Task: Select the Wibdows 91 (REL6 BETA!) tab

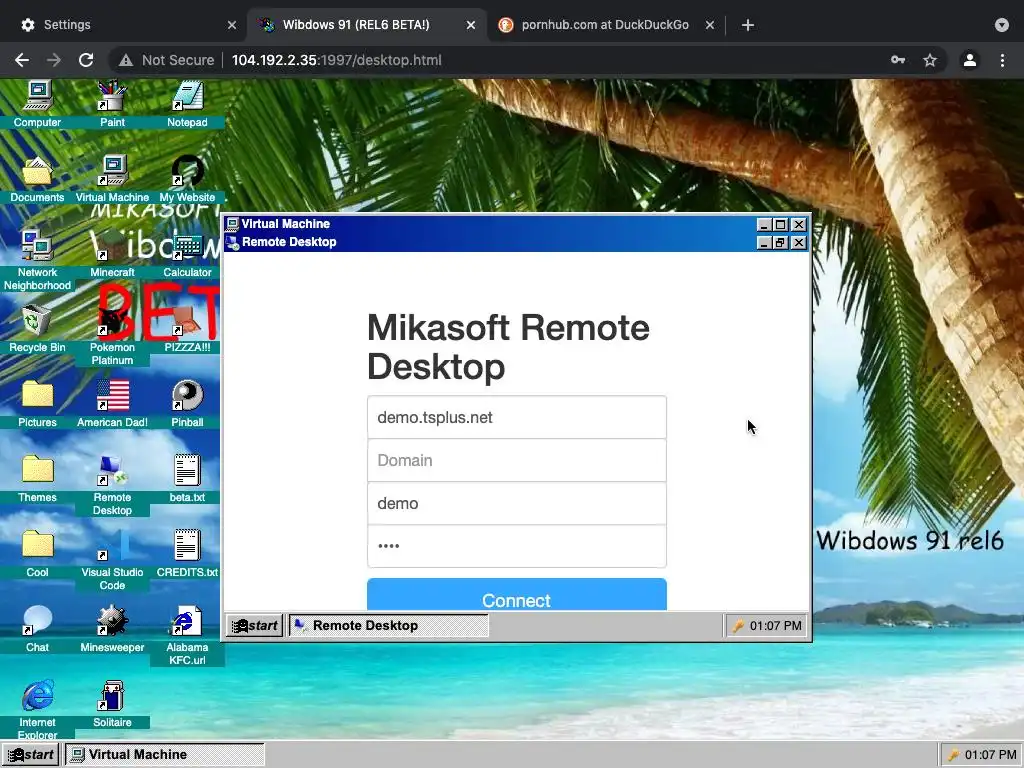Action: coord(367,25)
